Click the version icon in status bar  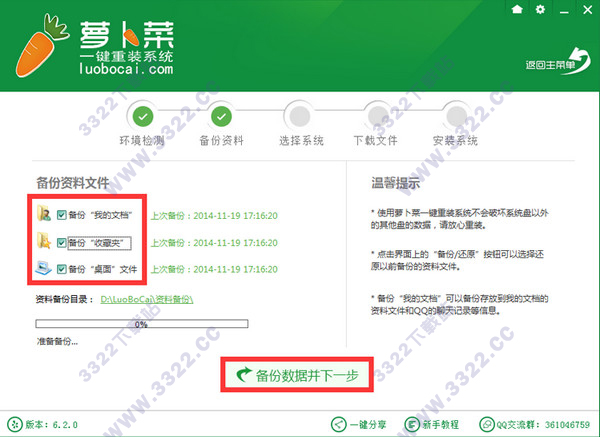(15, 424)
